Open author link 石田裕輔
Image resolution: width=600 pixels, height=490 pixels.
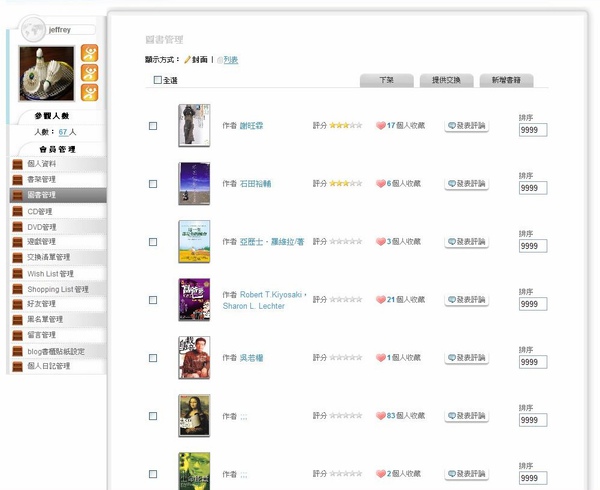pyautogui.click(x=255, y=184)
